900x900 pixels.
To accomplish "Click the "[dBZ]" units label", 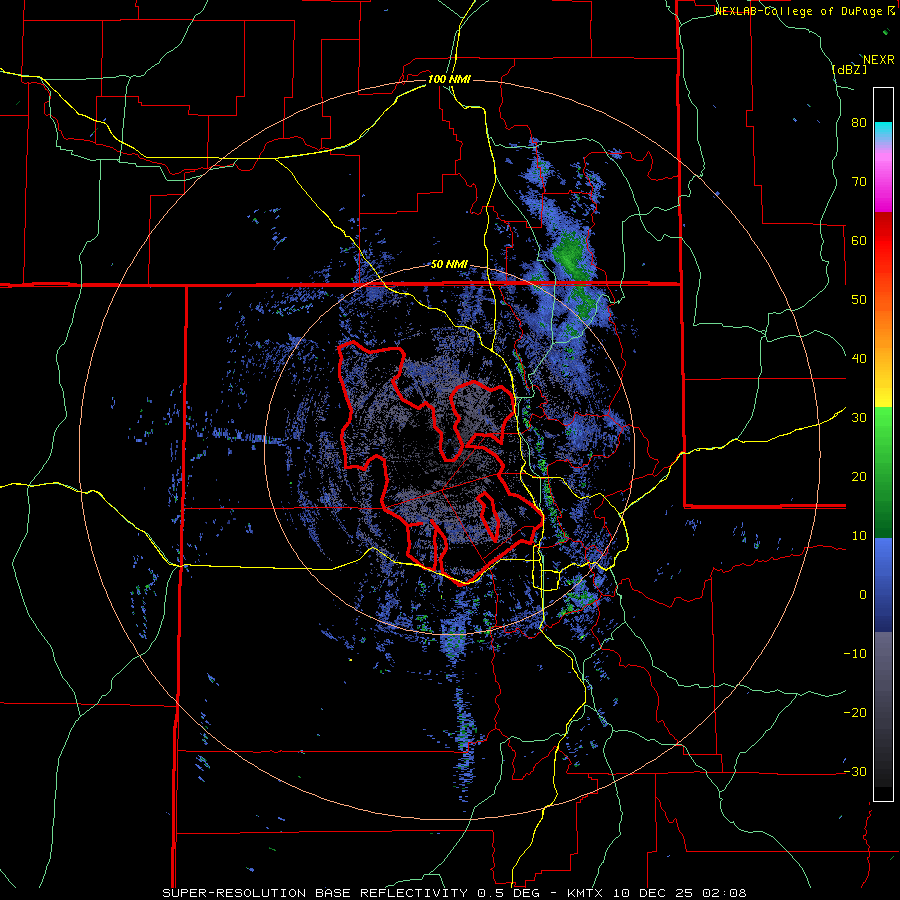I will coord(849,70).
